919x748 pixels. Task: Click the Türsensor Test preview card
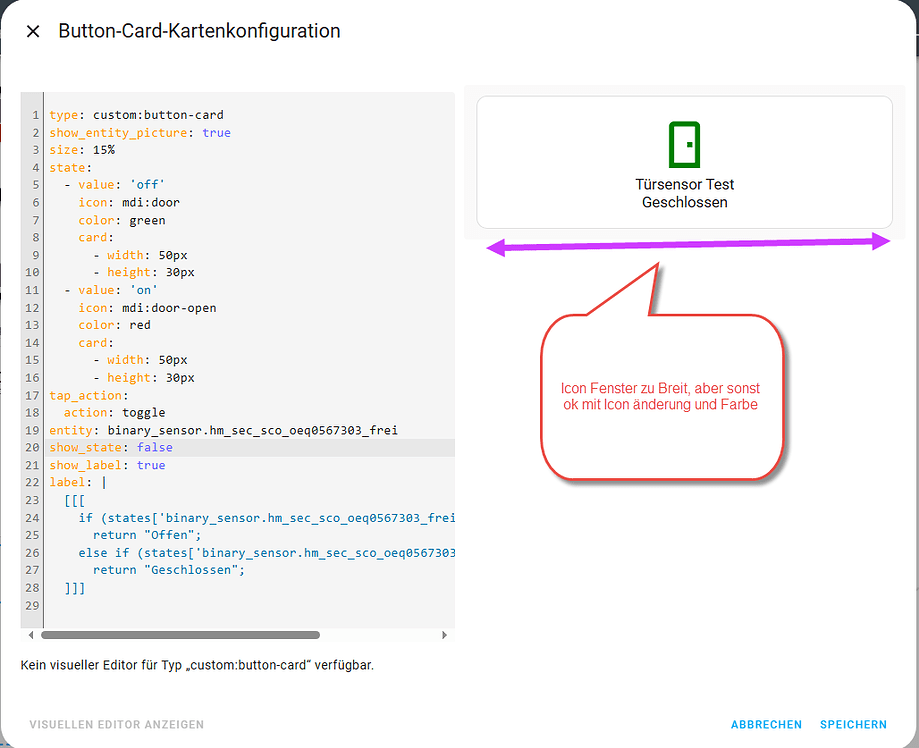pyautogui.click(x=684, y=162)
